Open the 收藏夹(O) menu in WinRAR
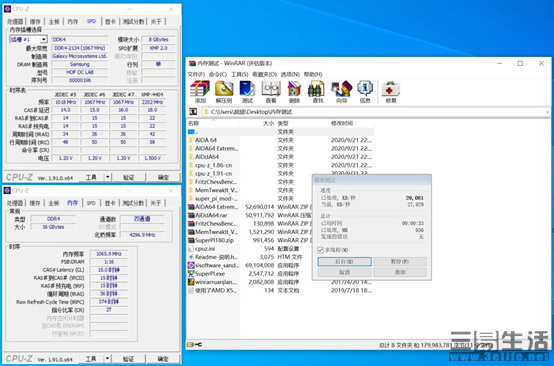This screenshot has width=554, height=366. [264, 74]
